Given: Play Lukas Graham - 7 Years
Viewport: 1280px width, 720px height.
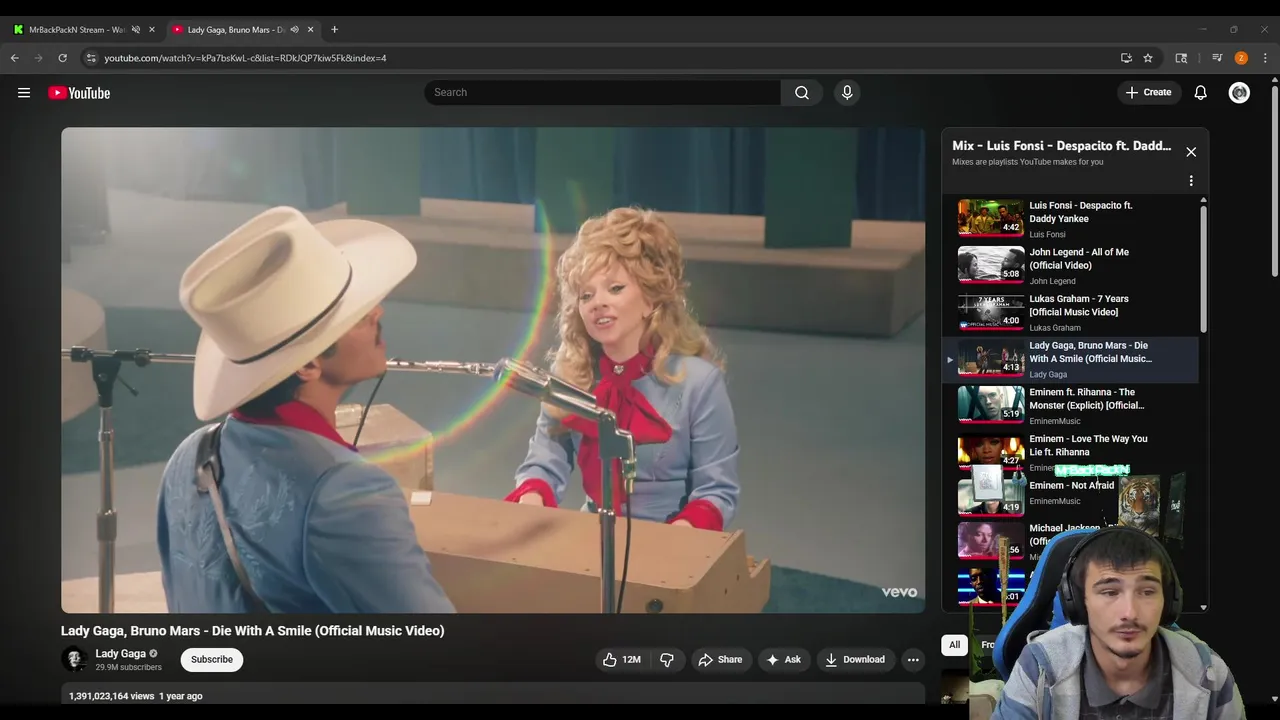Looking at the screenshot, I should click(1072, 312).
